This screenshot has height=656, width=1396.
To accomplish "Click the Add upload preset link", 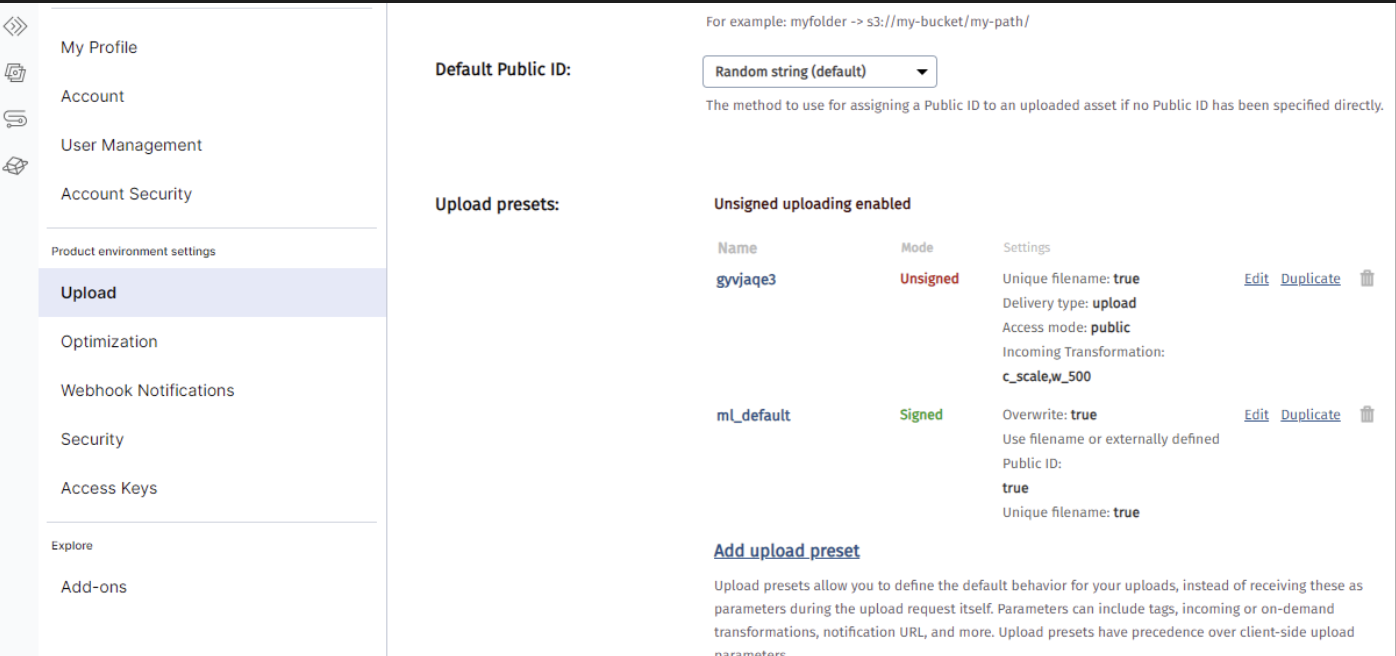I will [787, 551].
